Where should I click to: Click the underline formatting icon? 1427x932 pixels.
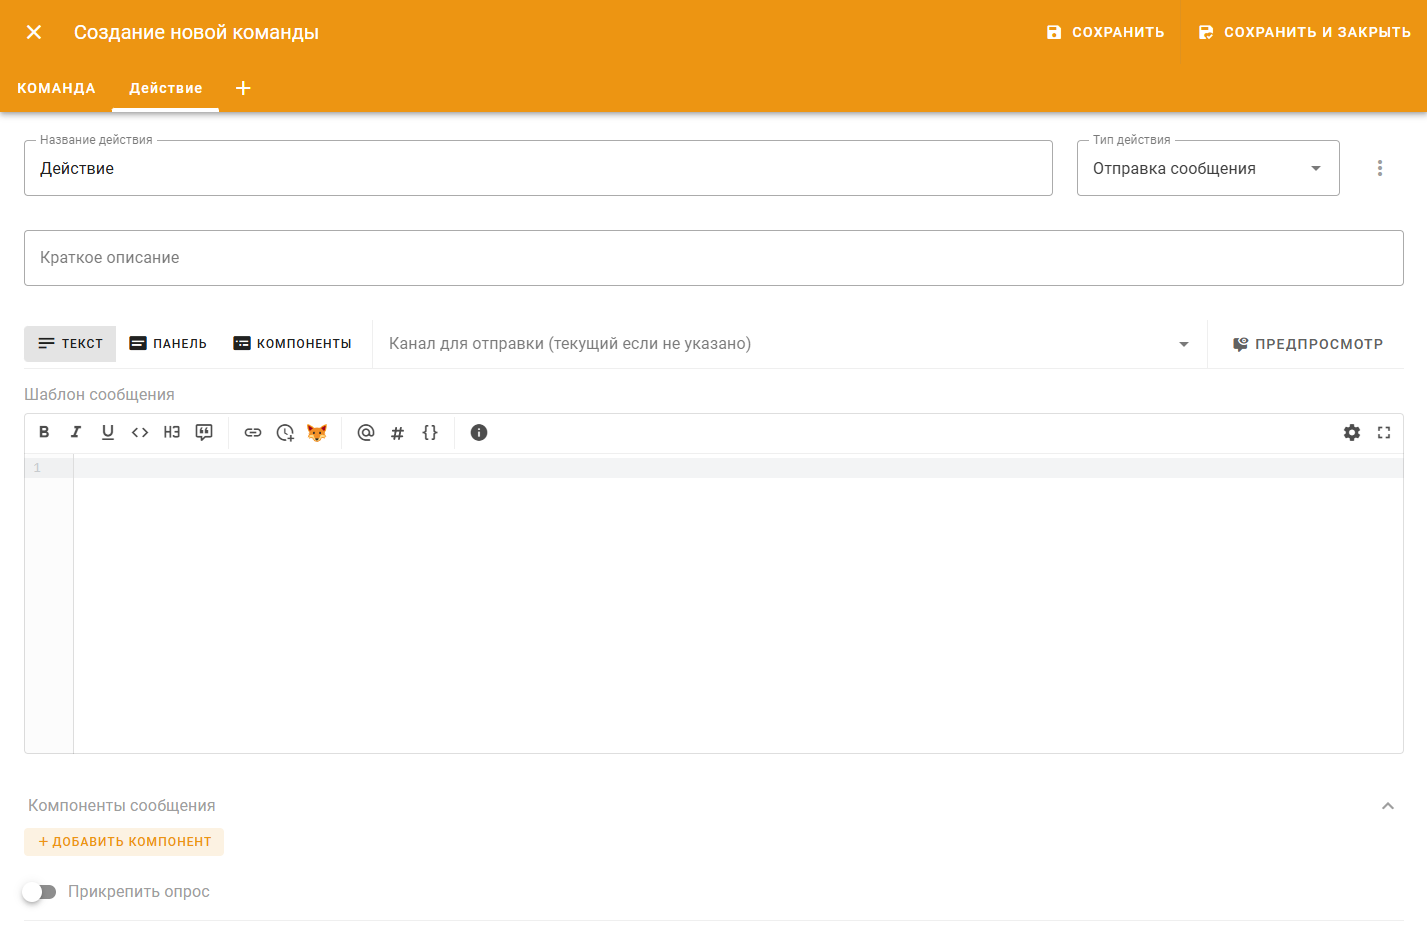pyautogui.click(x=108, y=432)
